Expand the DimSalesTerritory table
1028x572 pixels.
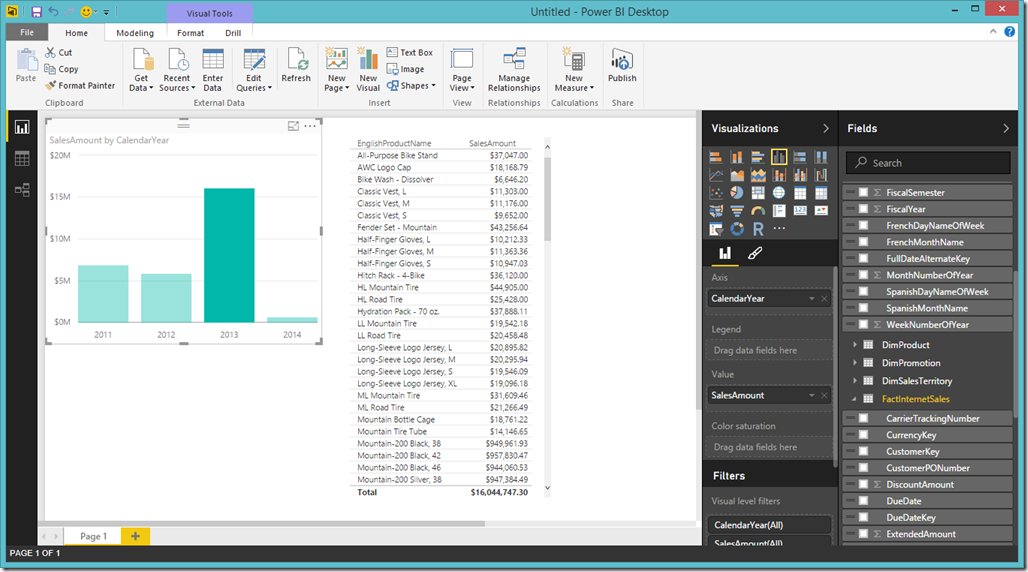854,380
